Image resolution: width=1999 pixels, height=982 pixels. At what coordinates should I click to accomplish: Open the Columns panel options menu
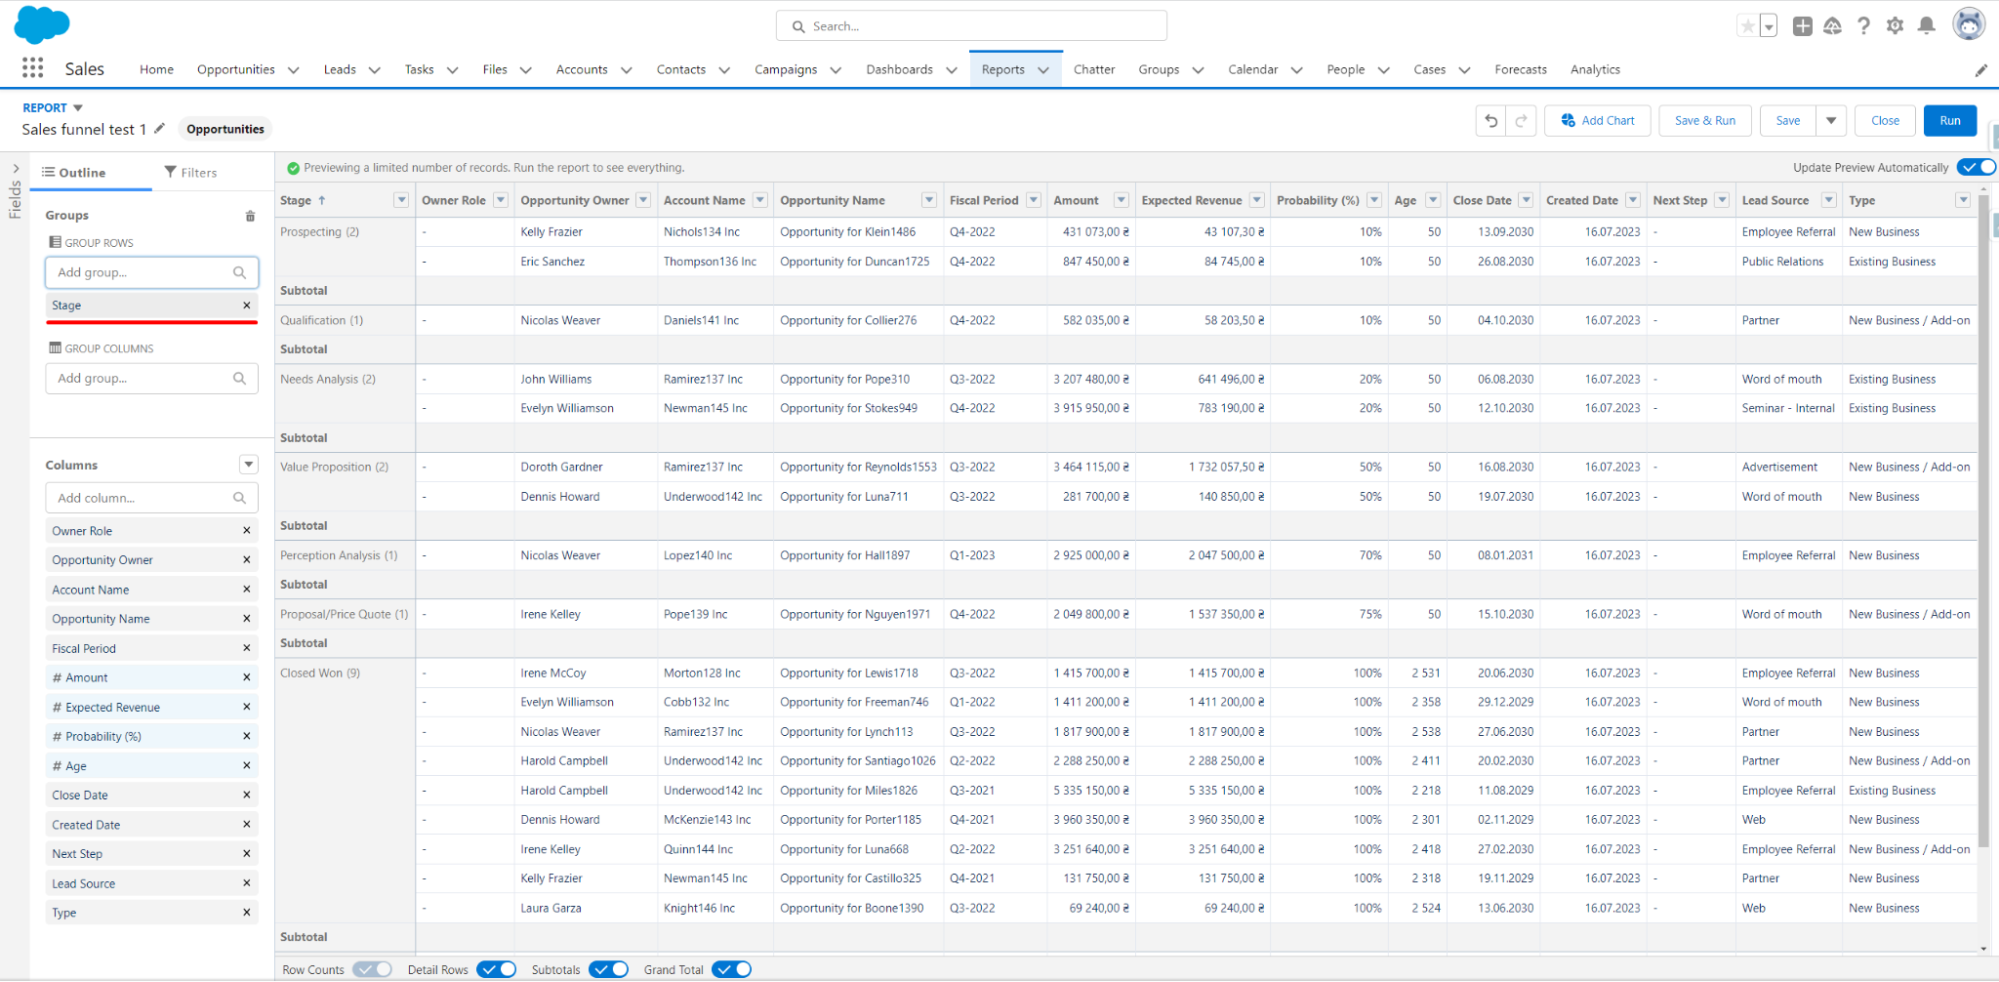[x=247, y=464]
